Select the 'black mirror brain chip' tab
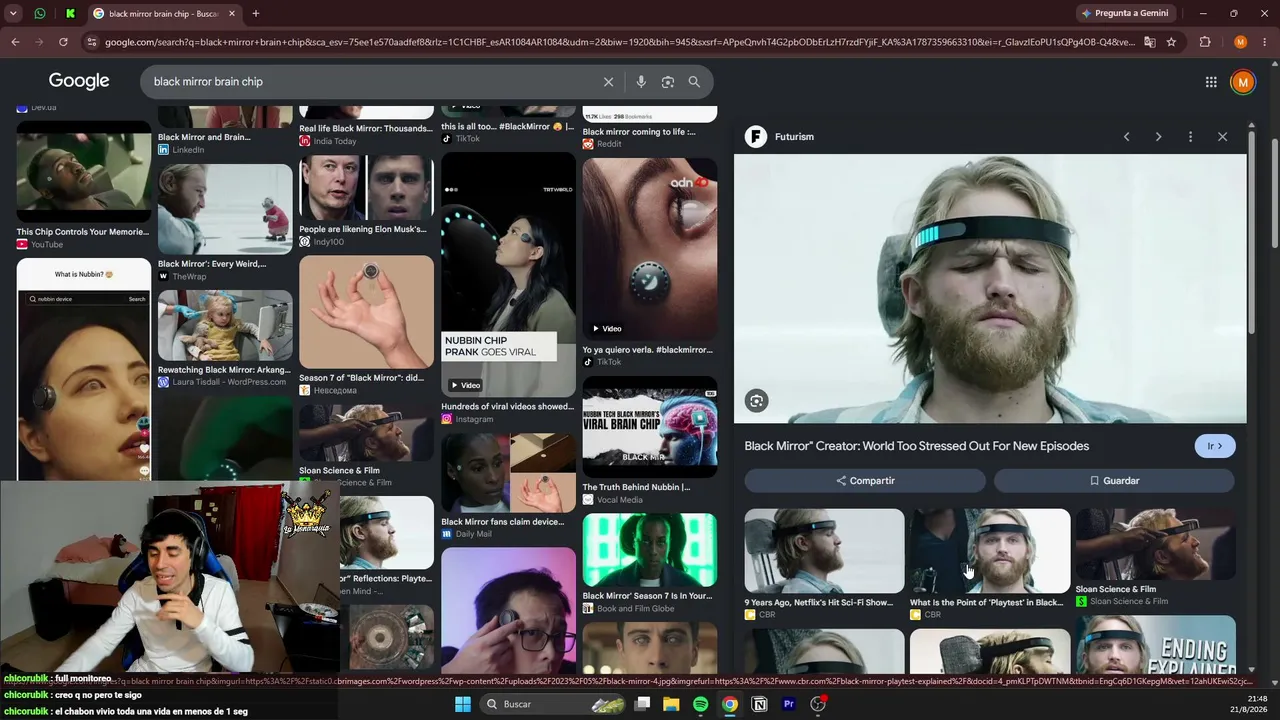 (163, 14)
